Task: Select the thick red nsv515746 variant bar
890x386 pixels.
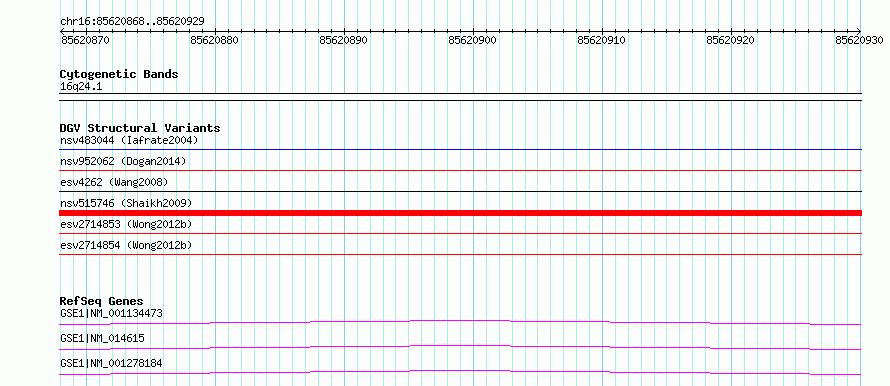Action: tap(460, 213)
